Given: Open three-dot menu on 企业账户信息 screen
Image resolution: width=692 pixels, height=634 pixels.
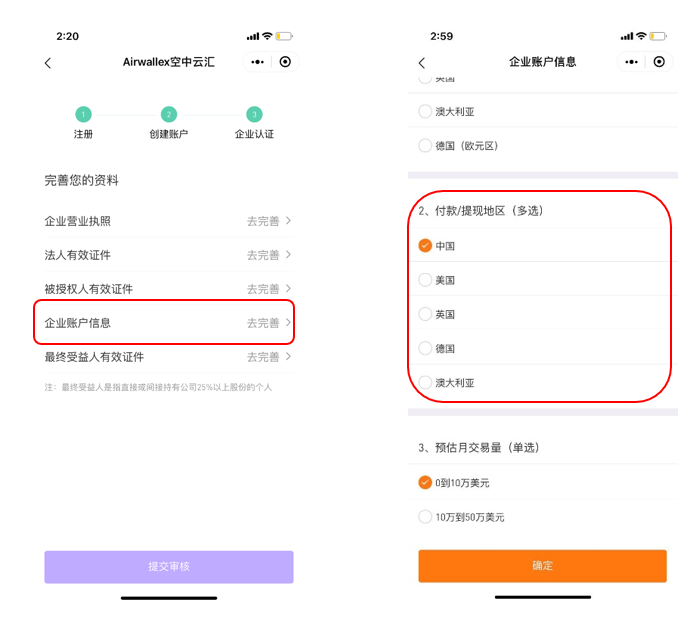Looking at the screenshot, I should tap(632, 62).
